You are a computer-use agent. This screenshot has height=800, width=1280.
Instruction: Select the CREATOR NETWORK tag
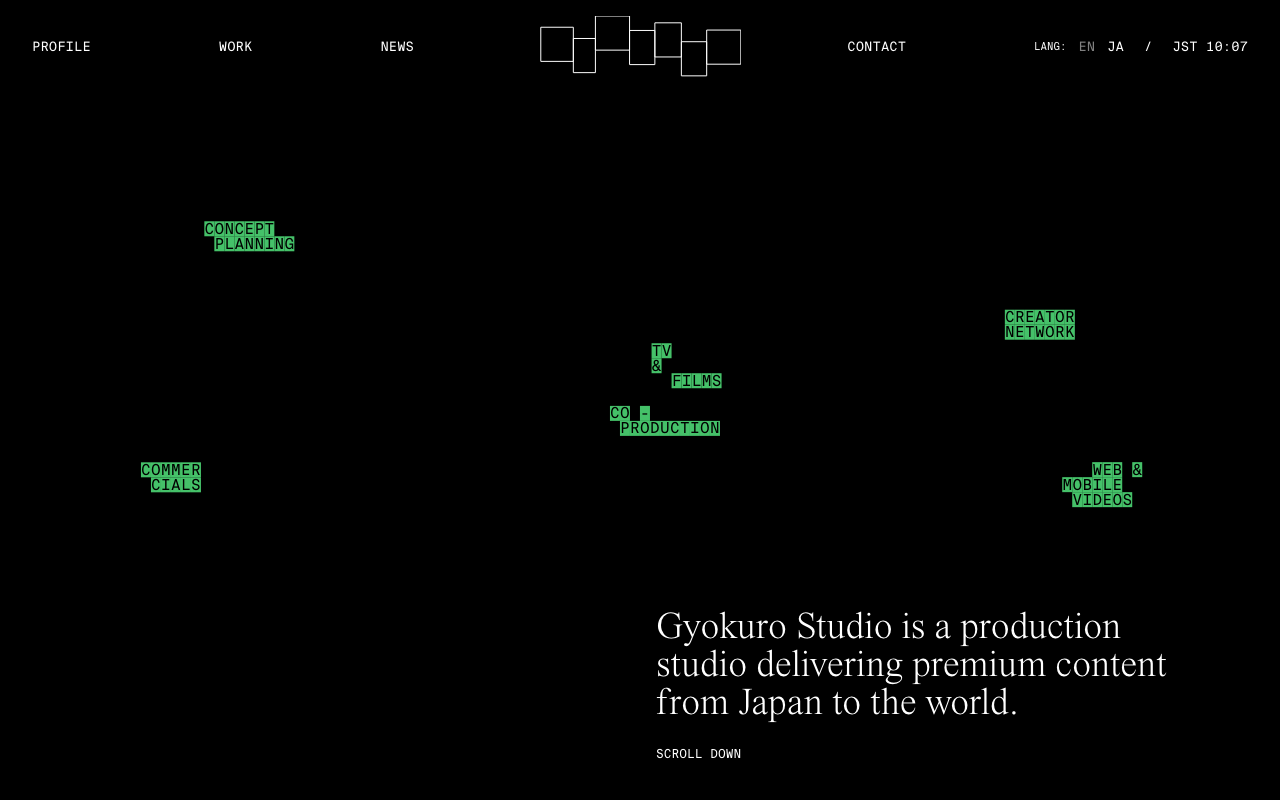[x=1040, y=325]
